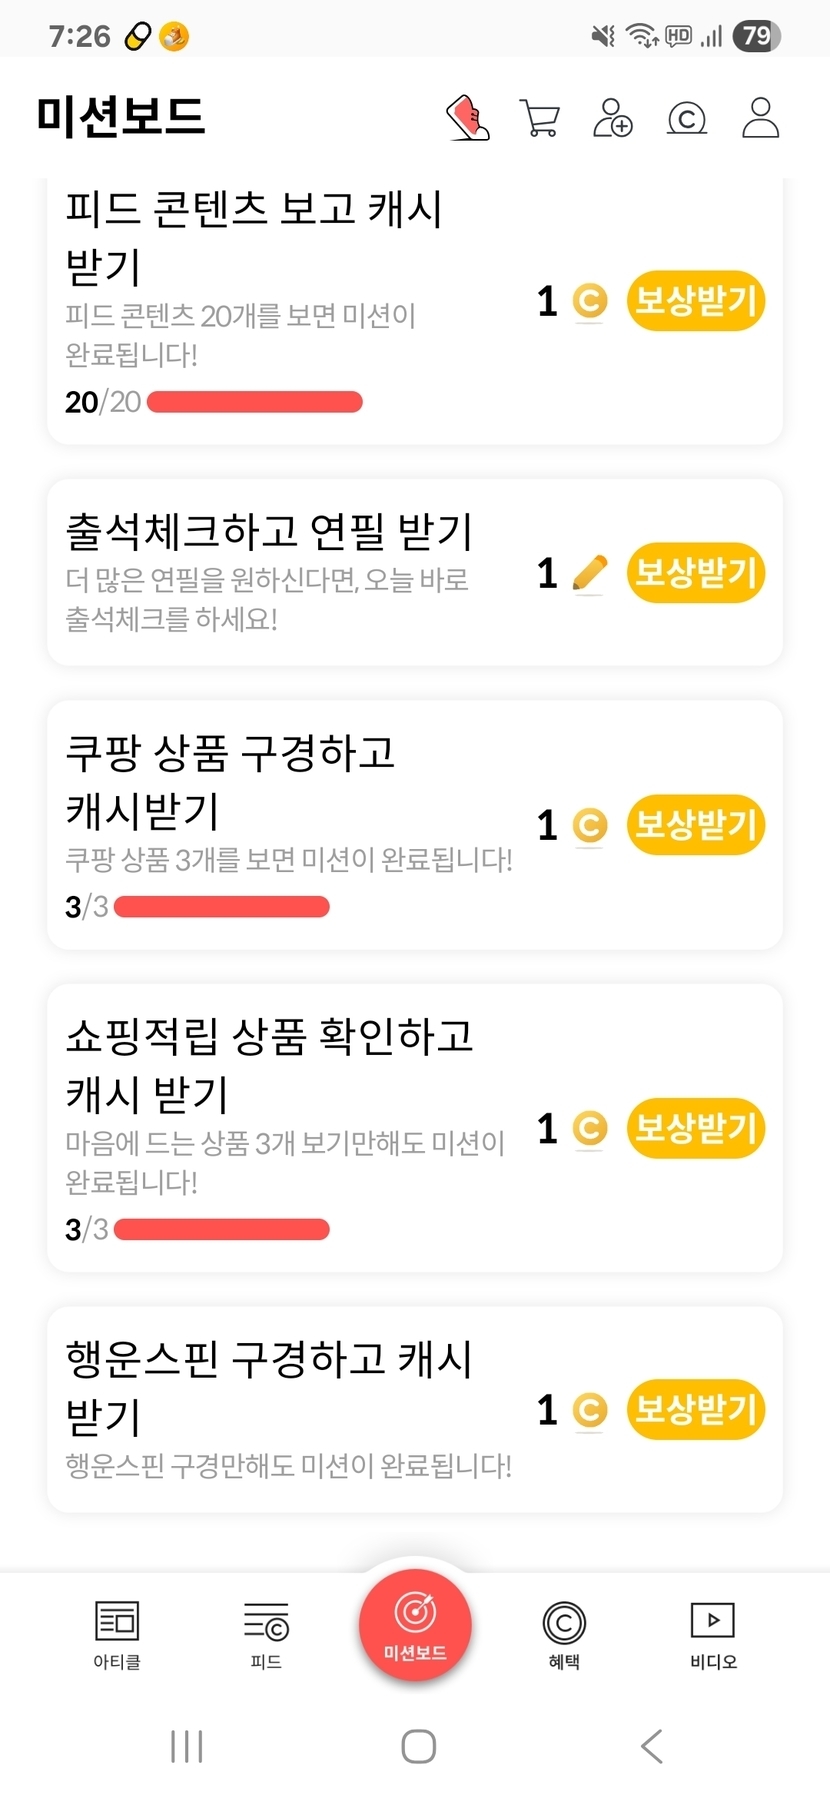Image resolution: width=830 pixels, height=1798 pixels.
Task: Tap the red sneaker icon in header
Action: [x=467, y=118]
